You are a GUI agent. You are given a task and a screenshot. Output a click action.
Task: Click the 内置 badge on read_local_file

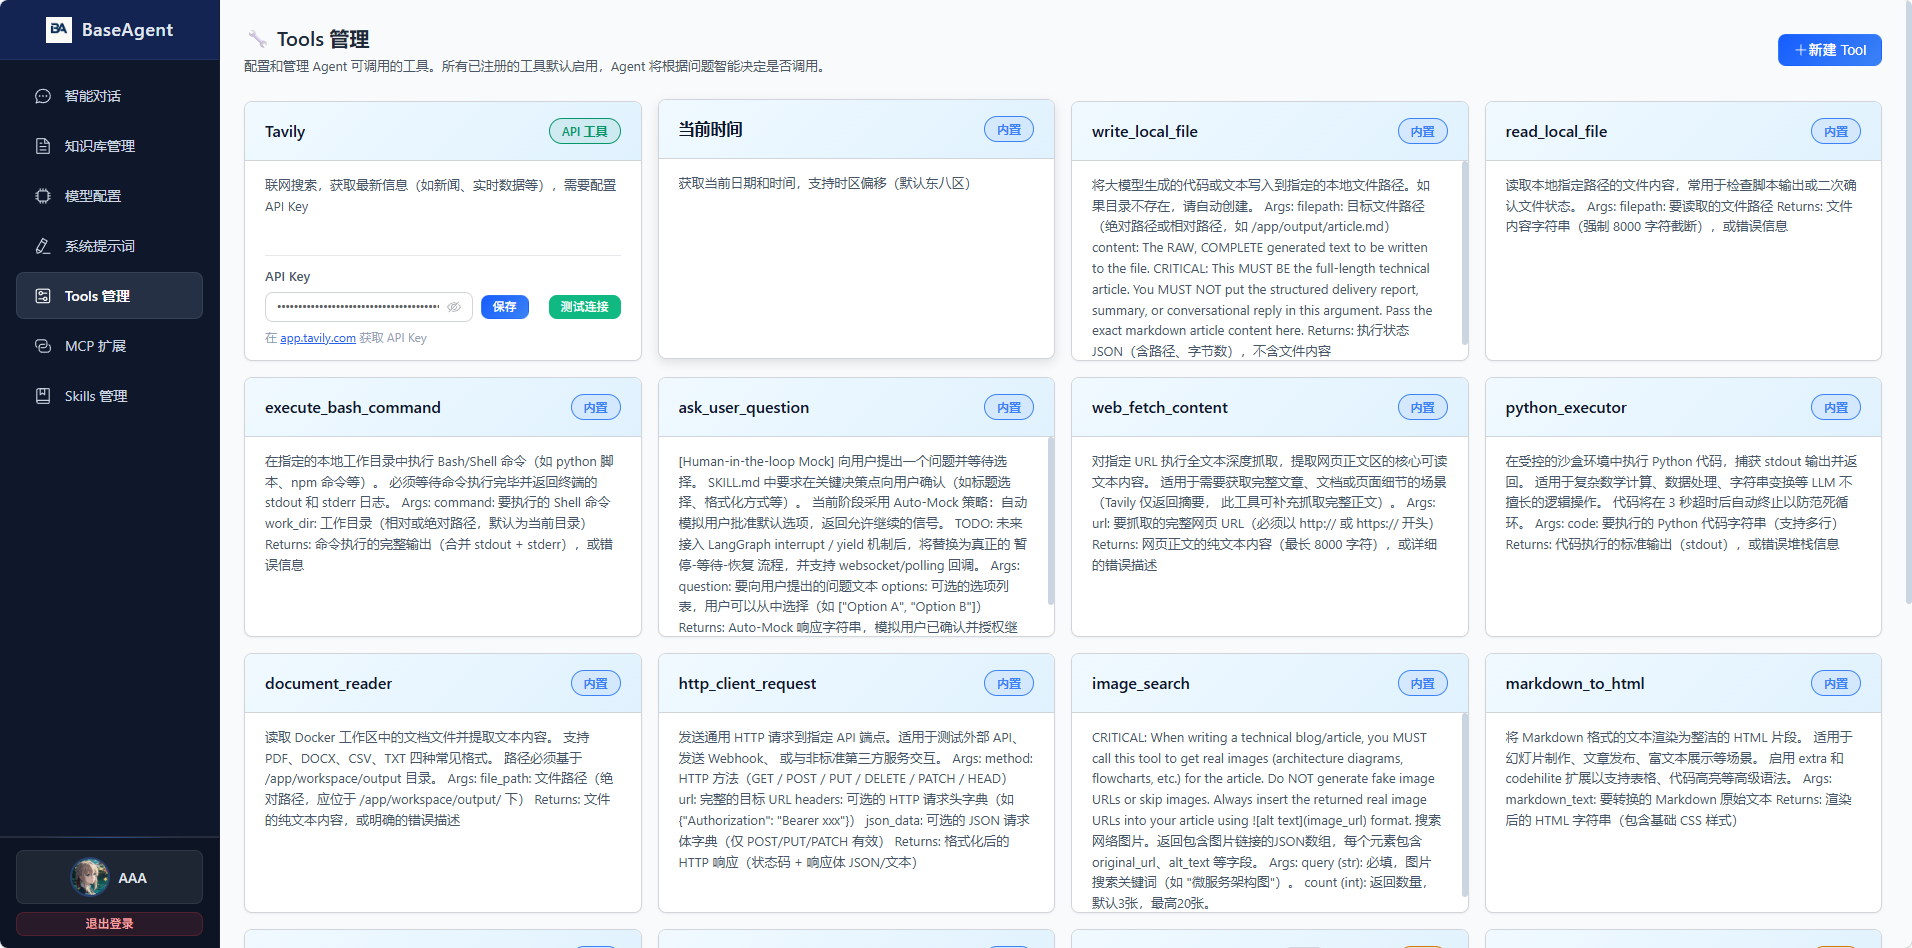click(x=1836, y=131)
